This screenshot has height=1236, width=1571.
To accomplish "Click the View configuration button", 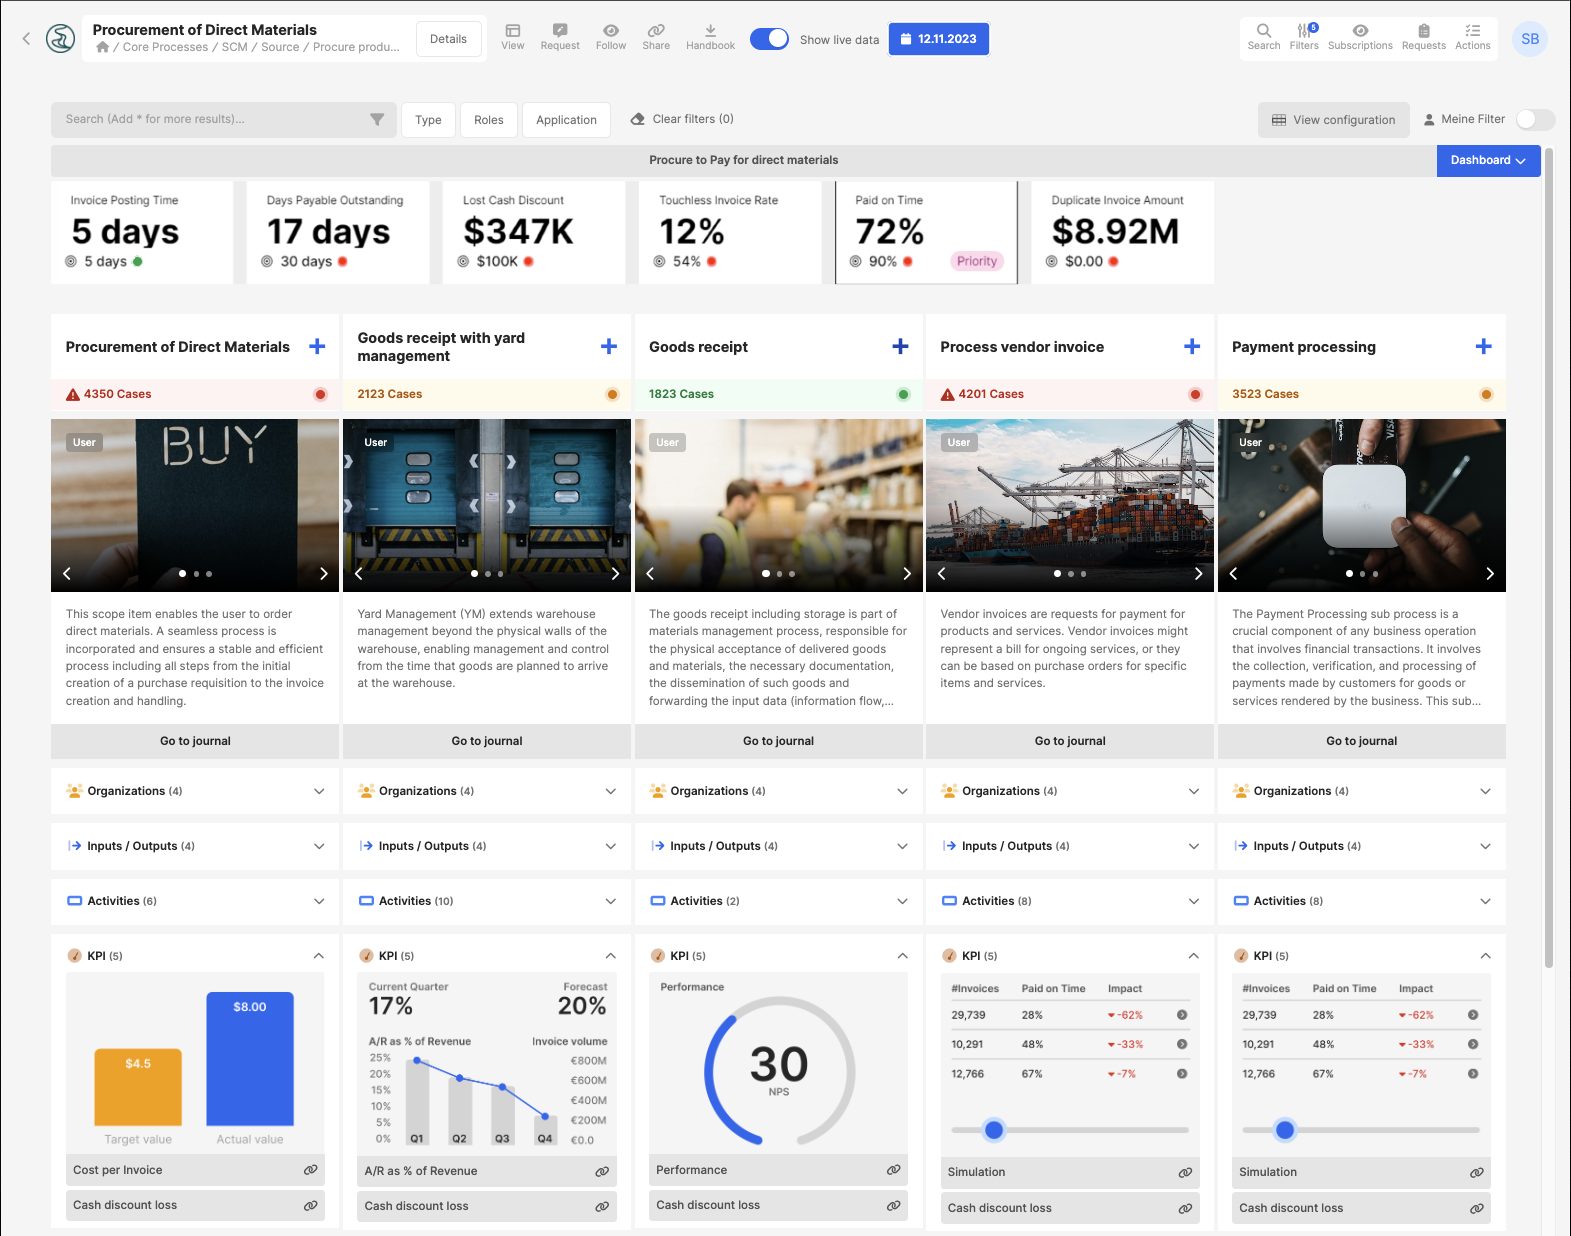I will tap(1333, 120).
